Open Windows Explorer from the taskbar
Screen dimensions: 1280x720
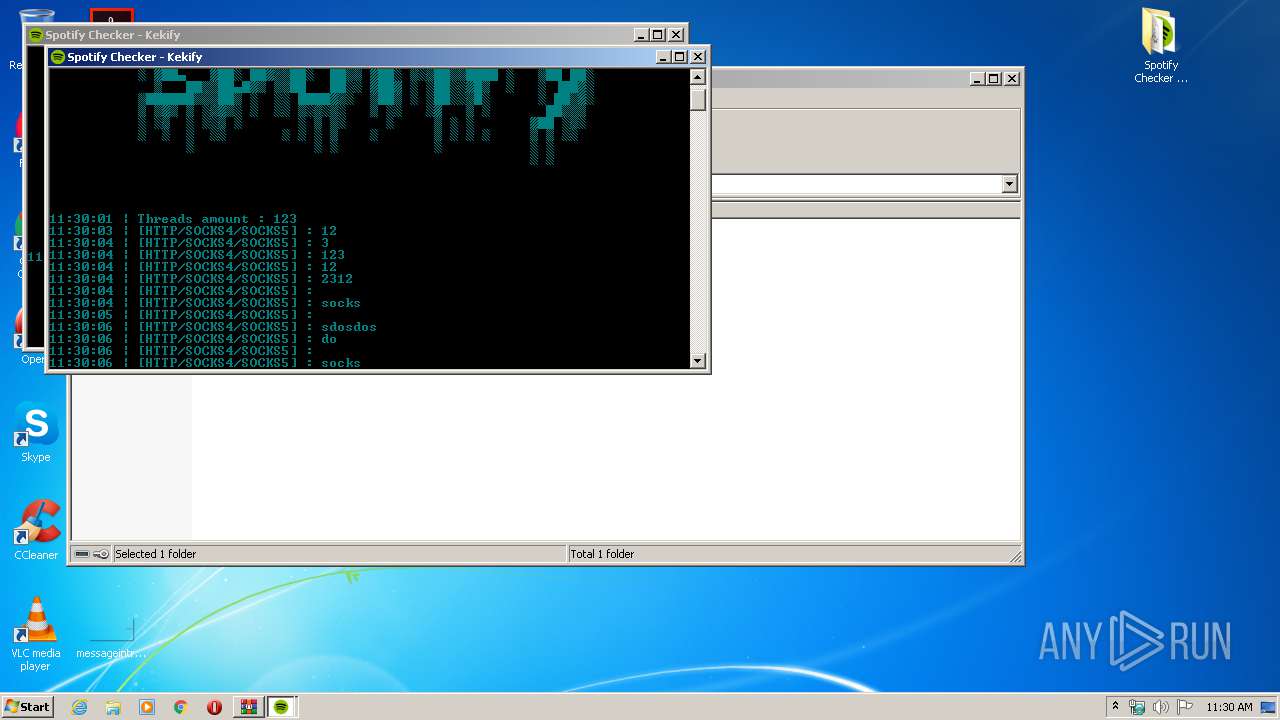(113, 707)
